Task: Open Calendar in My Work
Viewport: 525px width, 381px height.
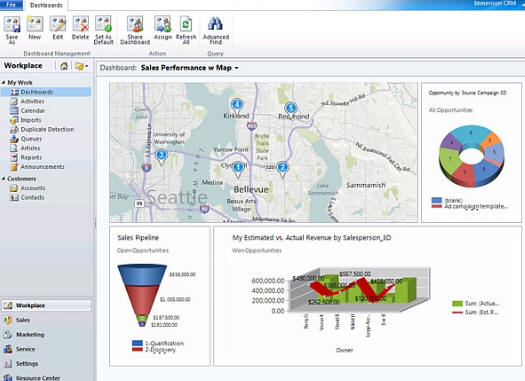Action: pos(32,110)
